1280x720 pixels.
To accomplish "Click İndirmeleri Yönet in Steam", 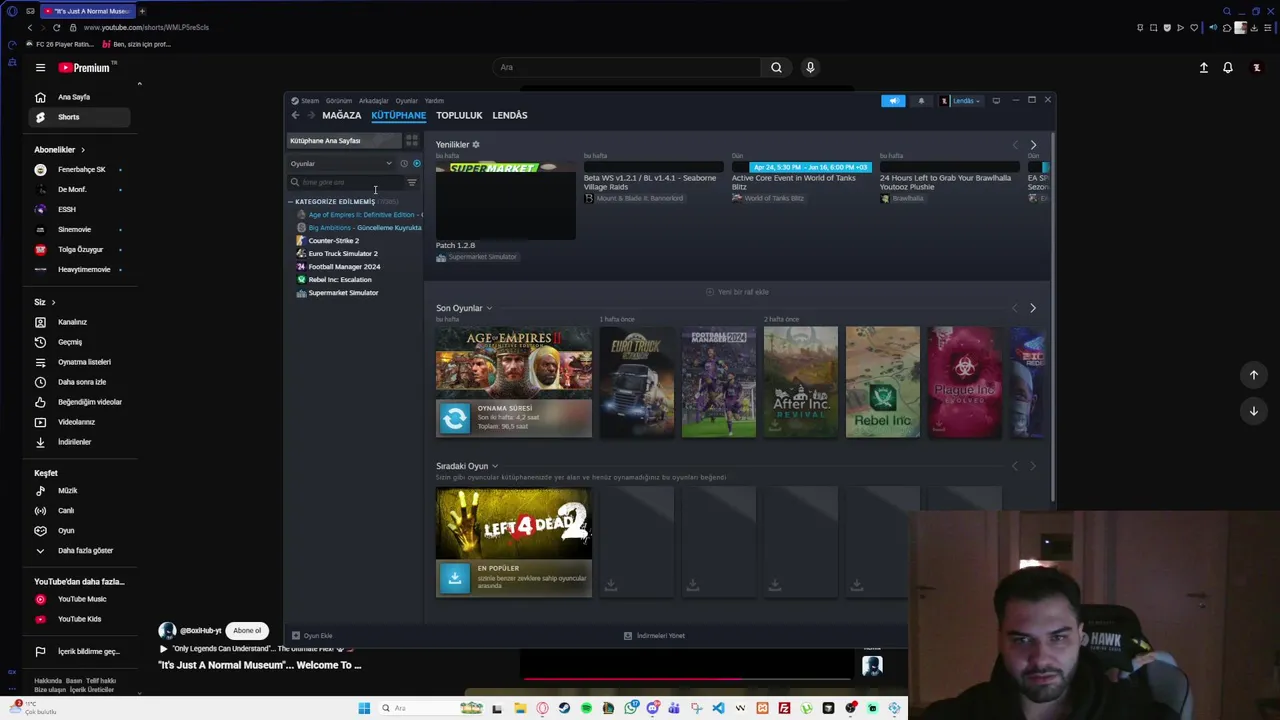I will pyautogui.click(x=654, y=636).
